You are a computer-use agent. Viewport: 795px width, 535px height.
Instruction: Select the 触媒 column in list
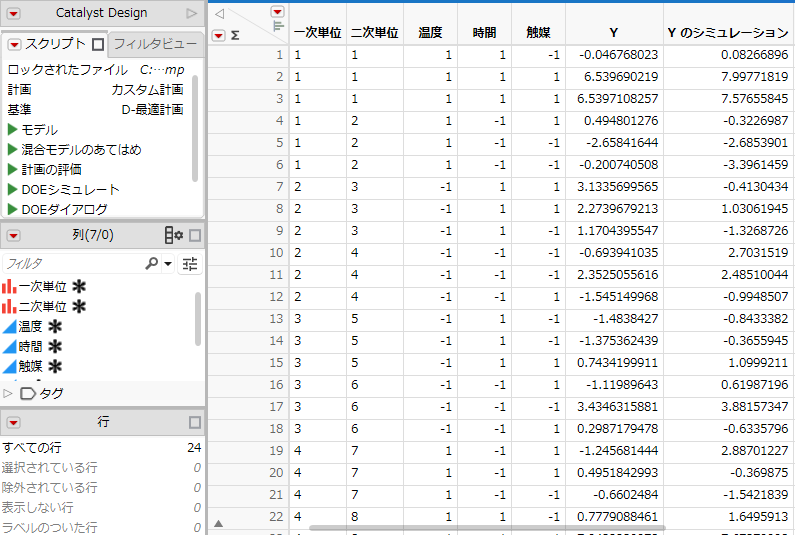click(x=30, y=366)
